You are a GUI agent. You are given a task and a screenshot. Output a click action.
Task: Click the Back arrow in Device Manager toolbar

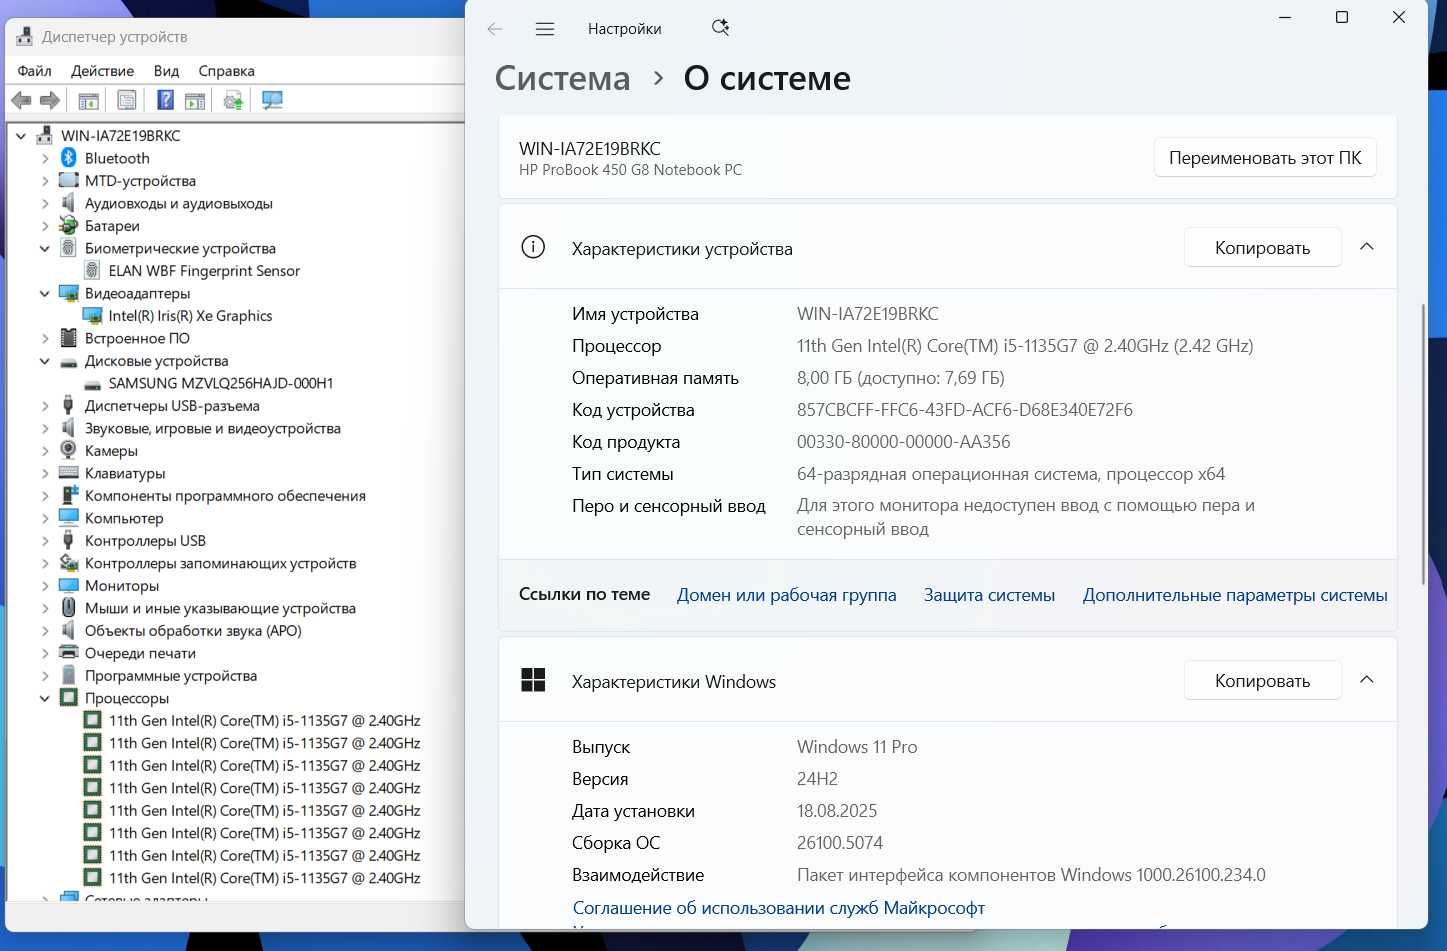pos(21,100)
